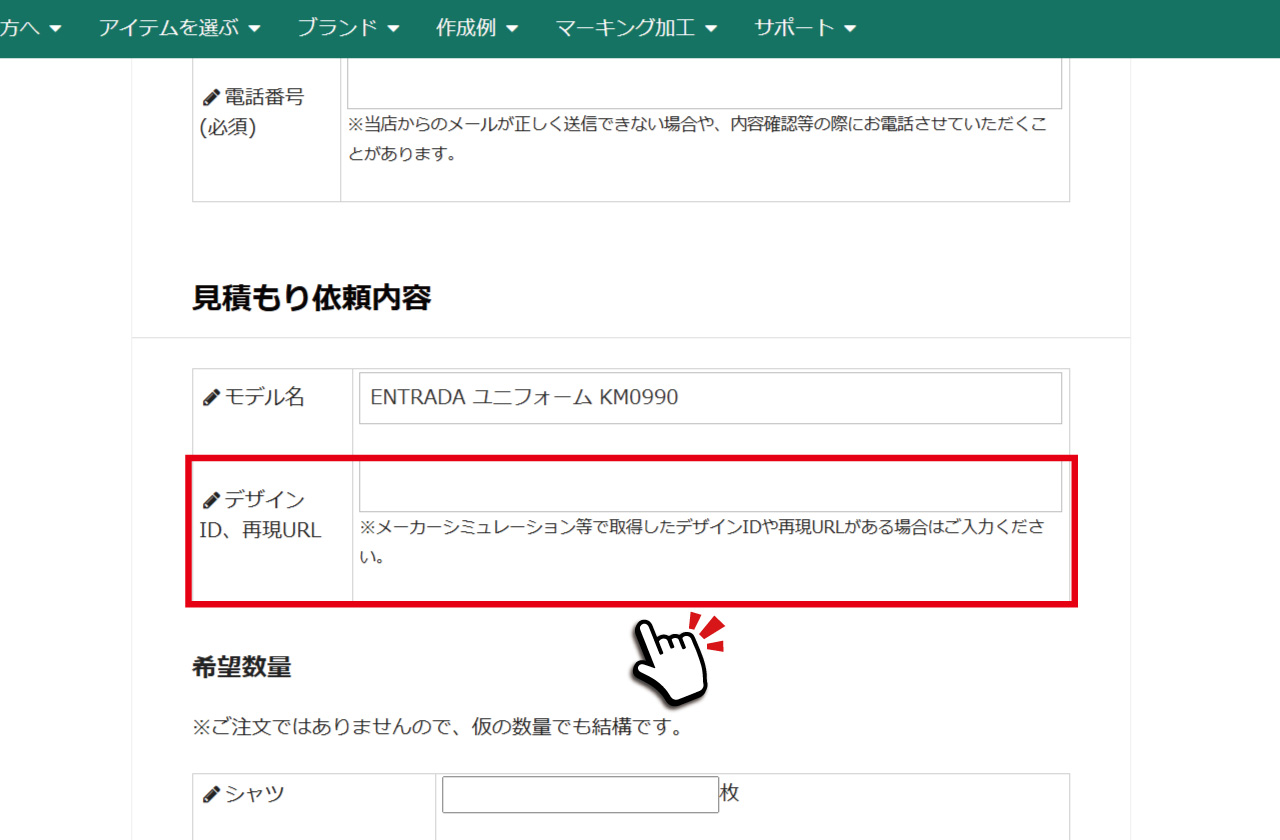Expand the 方へ dropdown arrow

click(55, 29)
